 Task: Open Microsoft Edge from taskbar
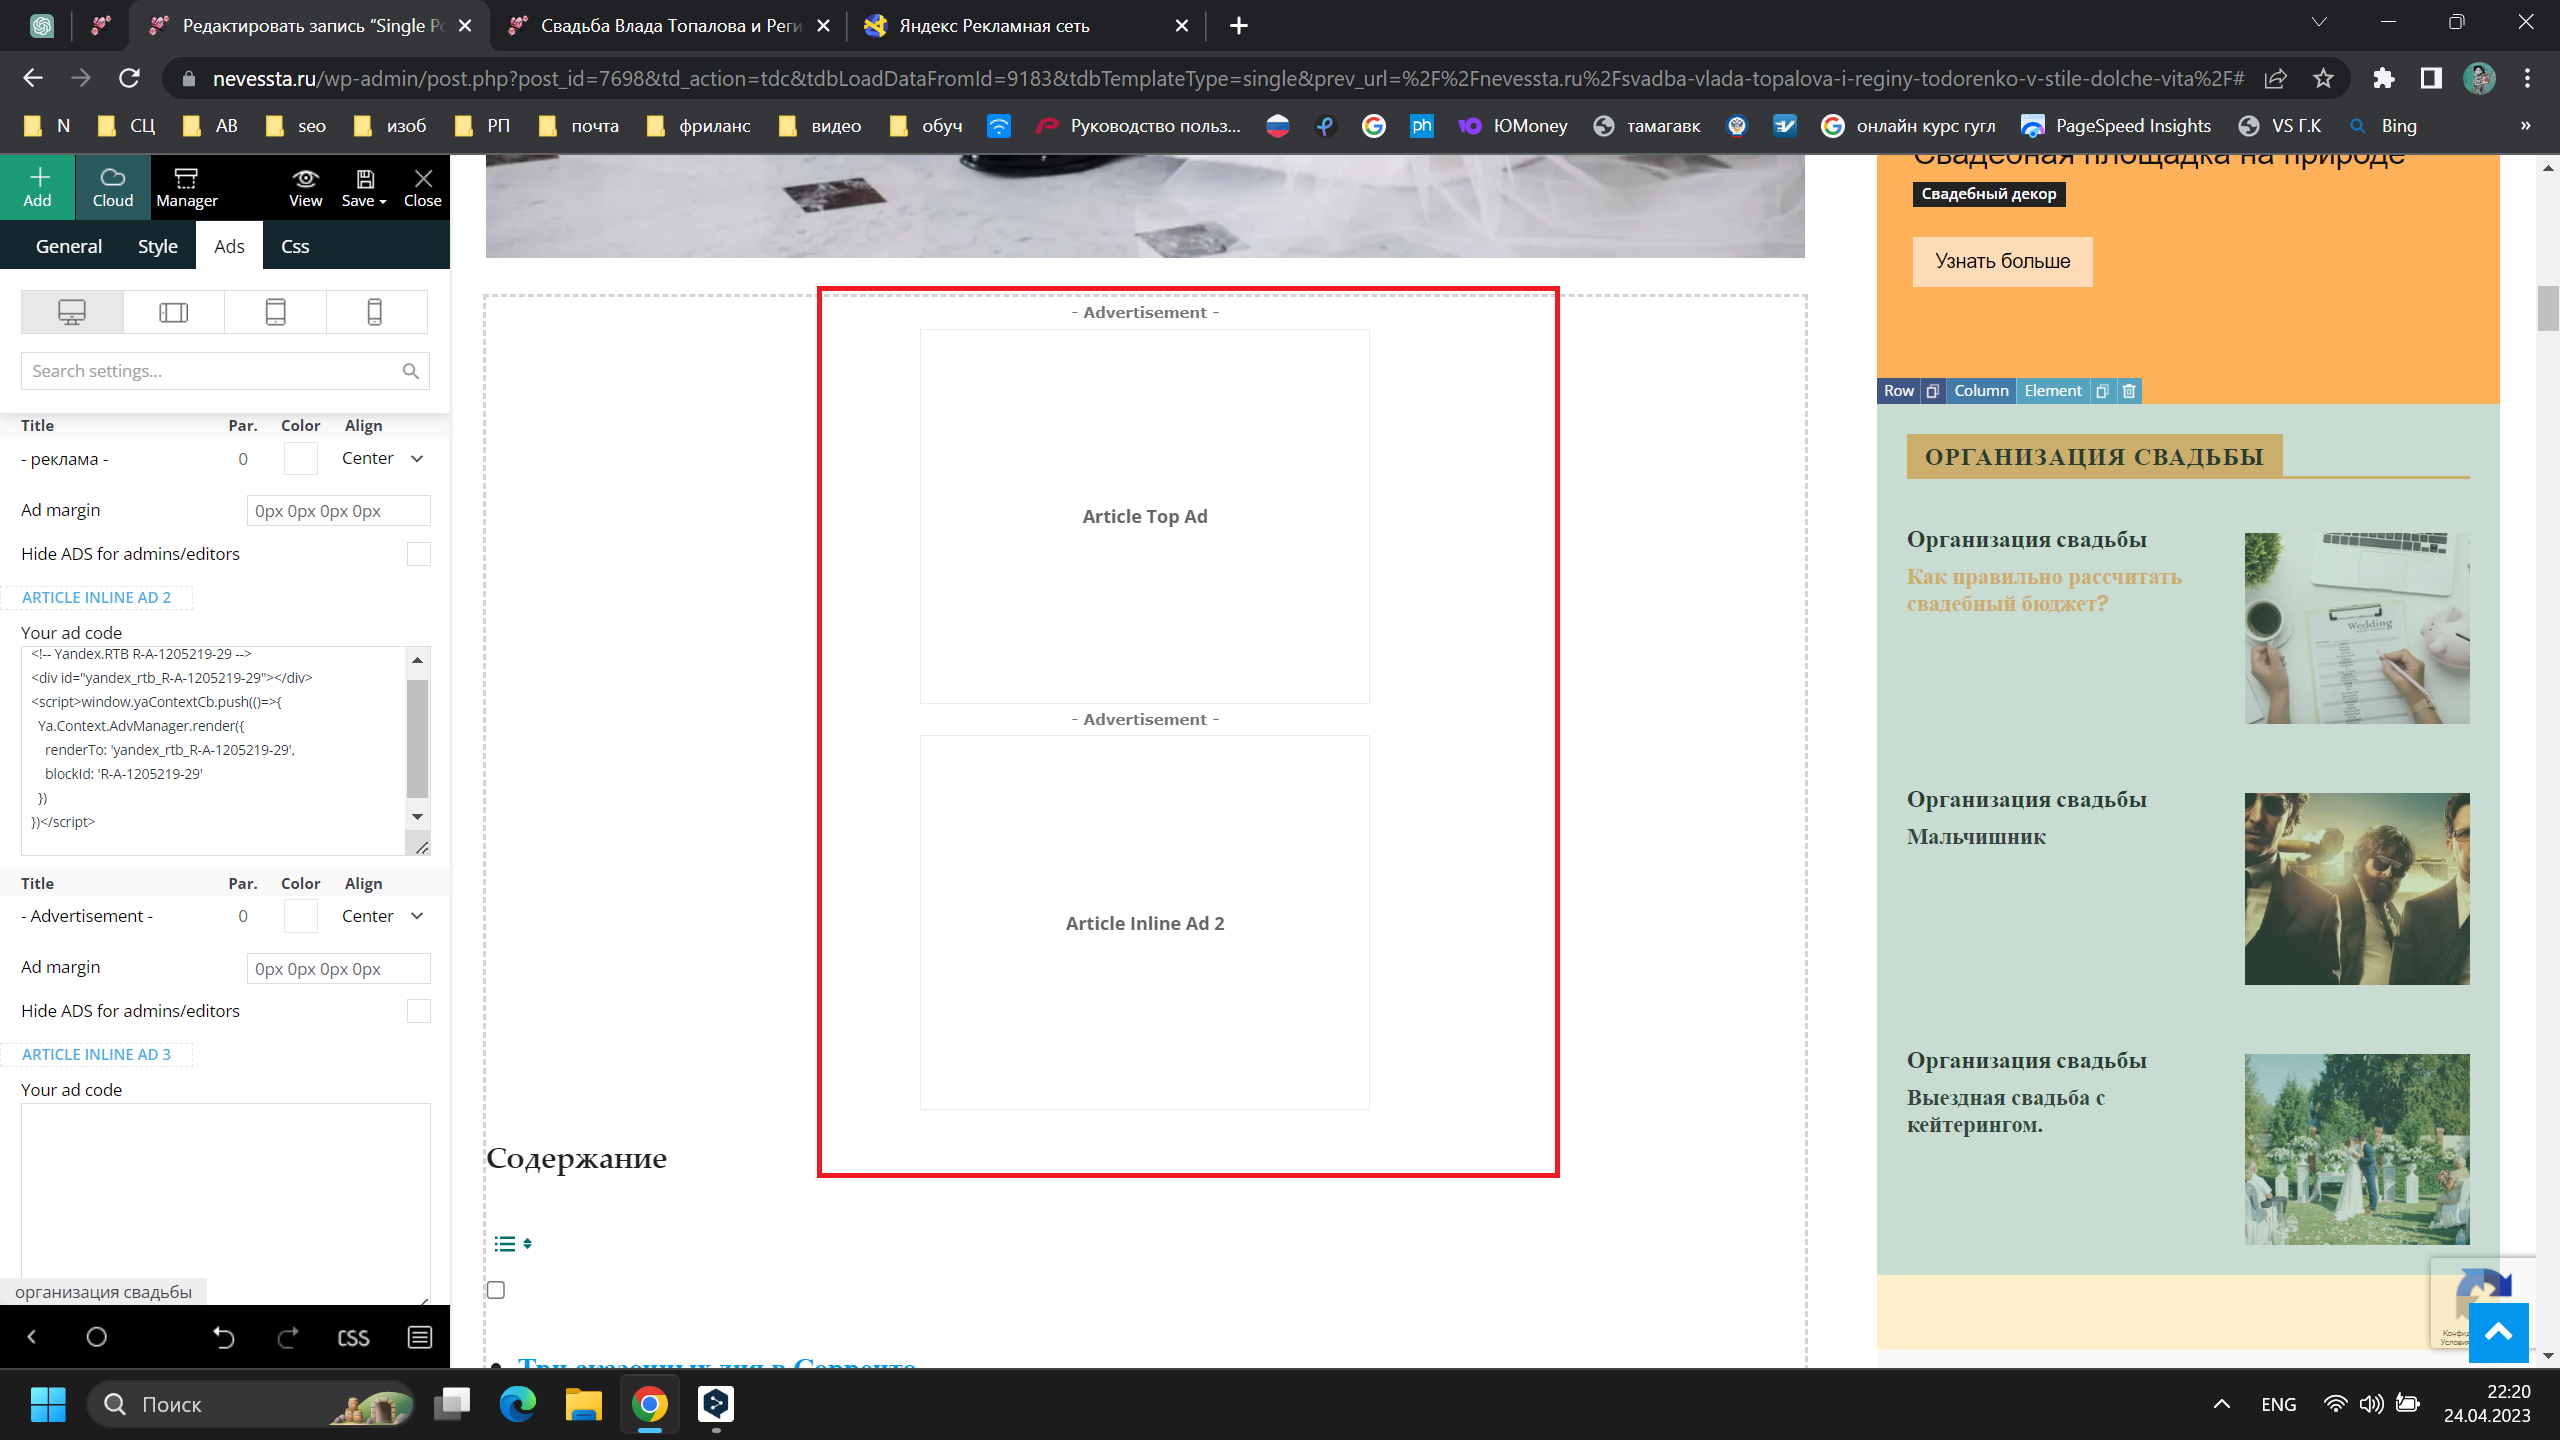[x=518, y=1404]
